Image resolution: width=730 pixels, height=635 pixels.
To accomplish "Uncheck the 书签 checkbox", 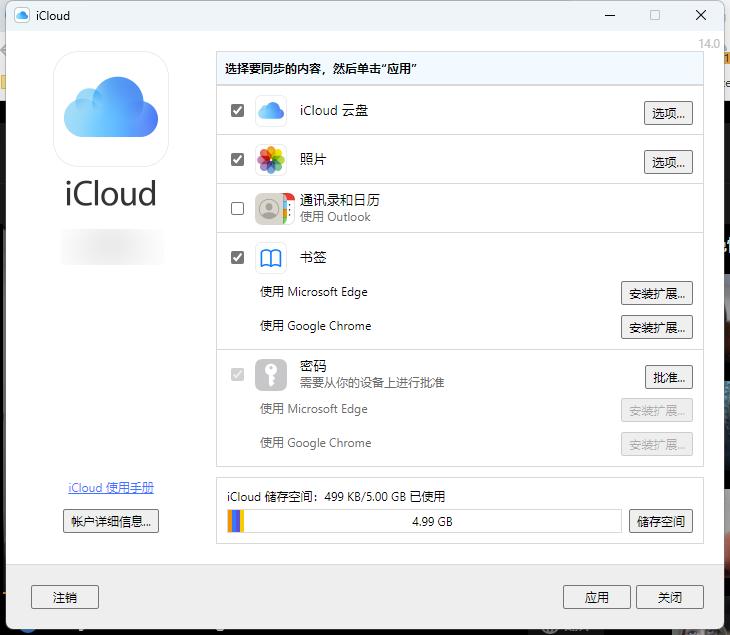I will [237, 257].
